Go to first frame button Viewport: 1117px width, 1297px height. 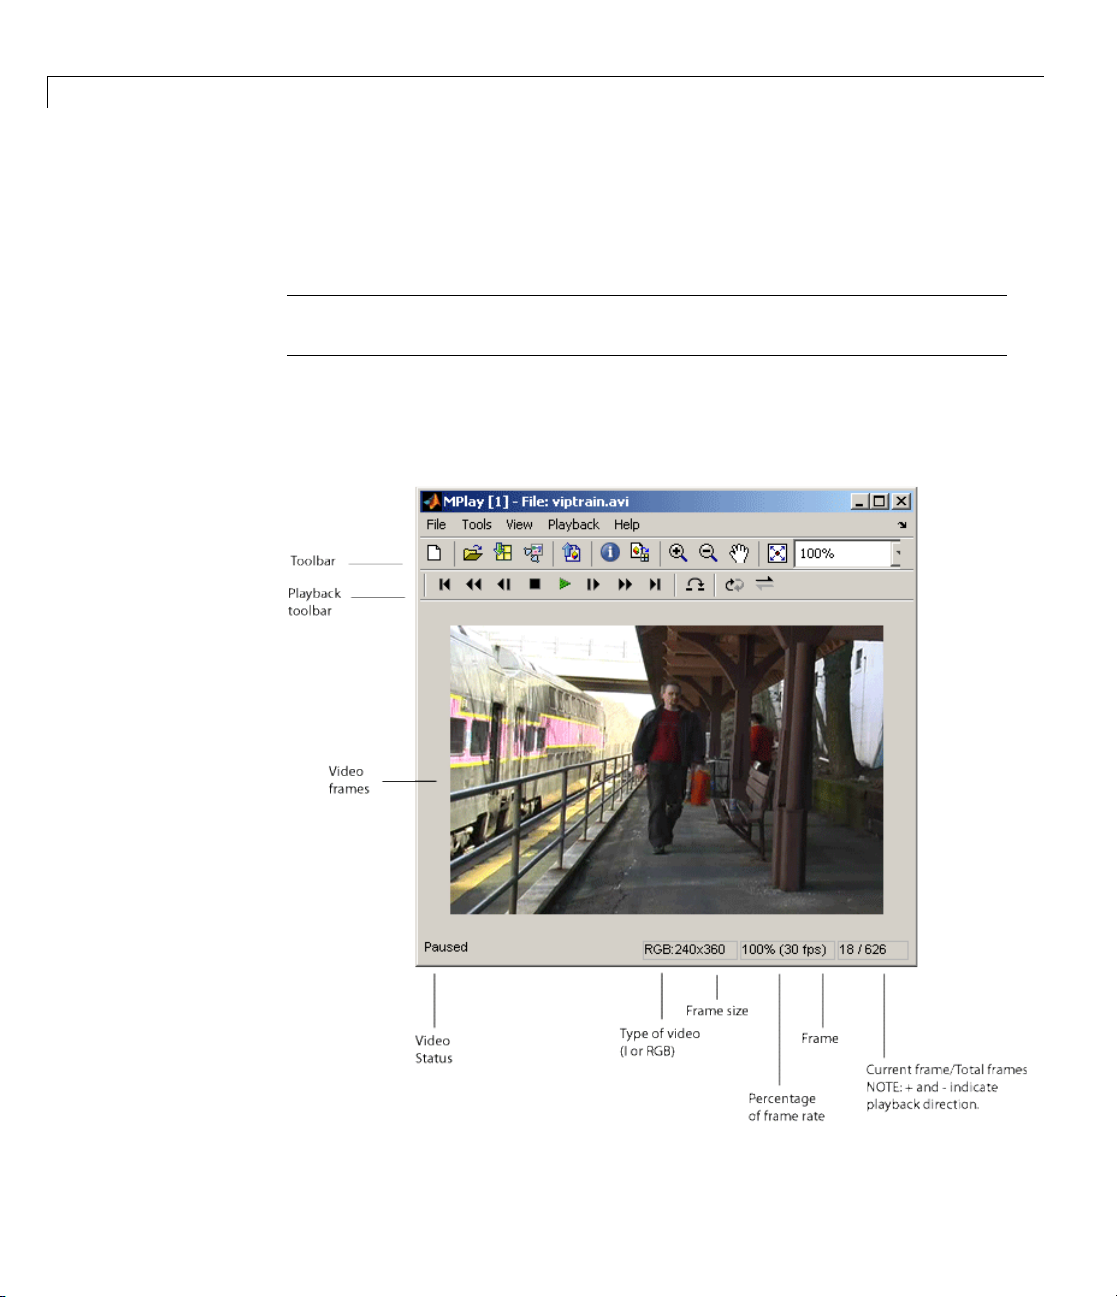[x=445, y=585]
